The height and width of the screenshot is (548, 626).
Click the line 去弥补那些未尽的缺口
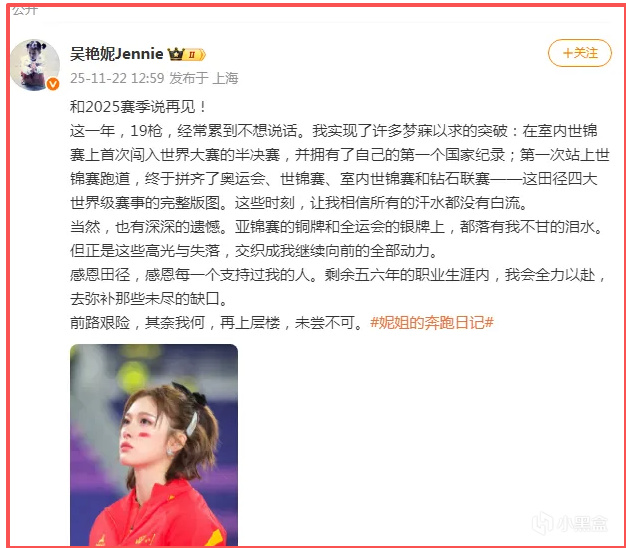click(149, 299)
